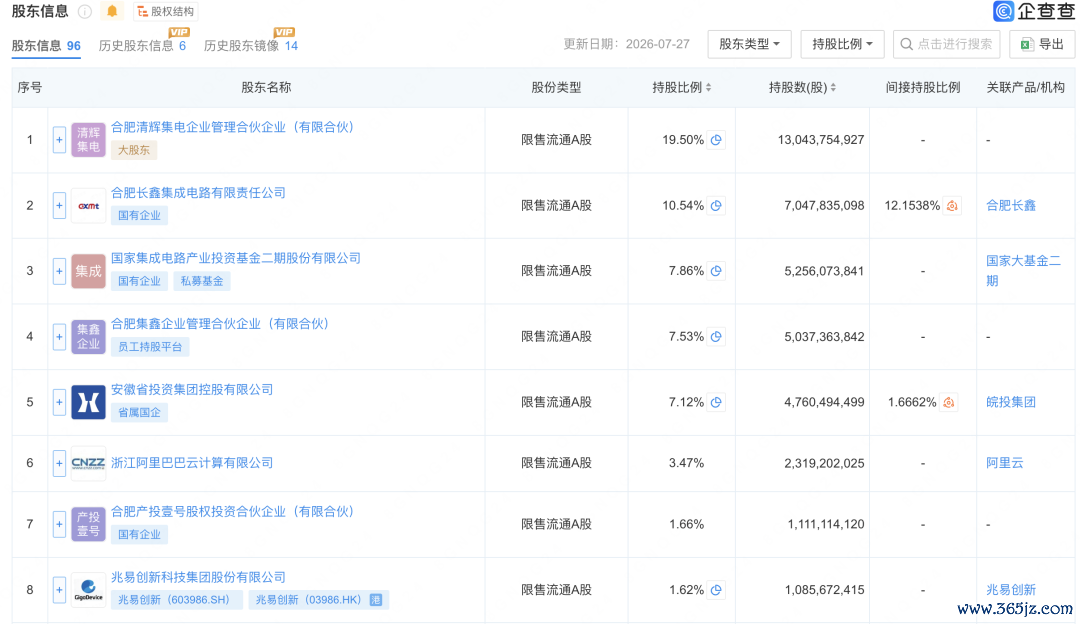Expand row 2 合肥长鑫集成电路 plus button
Screen dimensions: 1080x624
[x=59, y=205]
